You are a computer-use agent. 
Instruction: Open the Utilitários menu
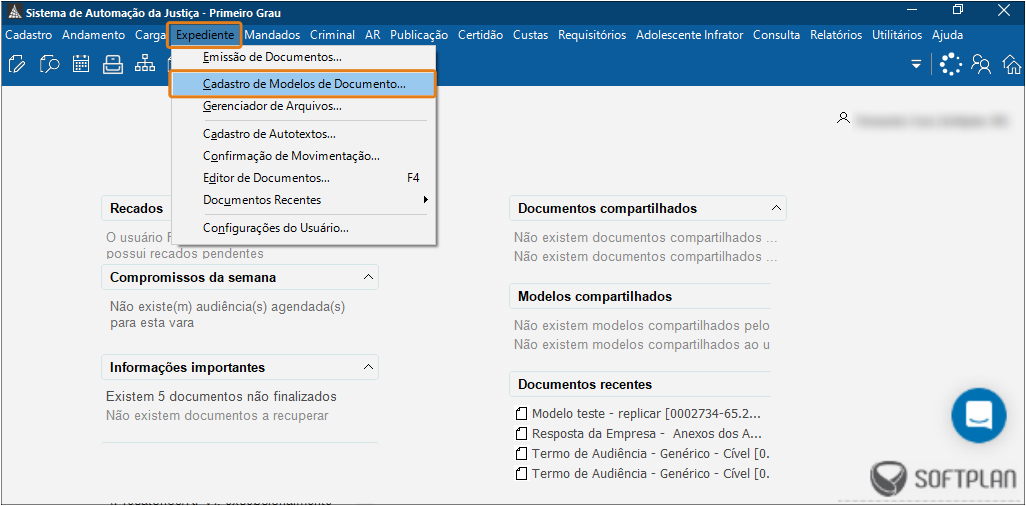pyautogui.click(x=897, y=35)
